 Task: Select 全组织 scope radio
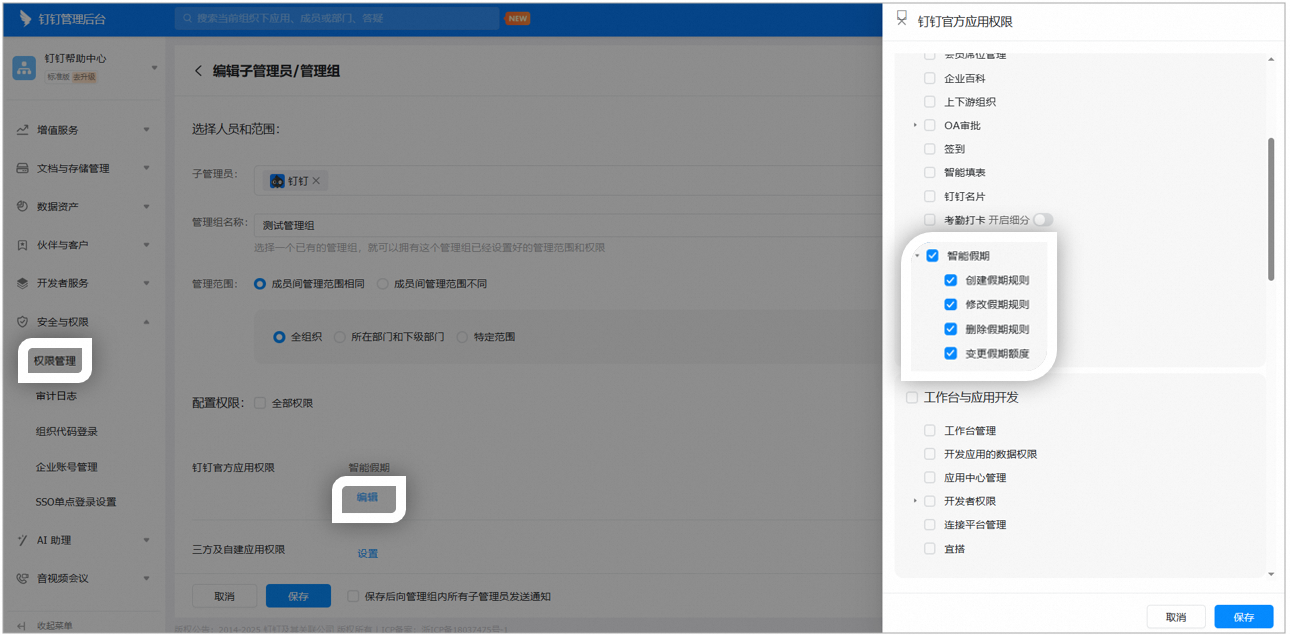tap(279, 337)
